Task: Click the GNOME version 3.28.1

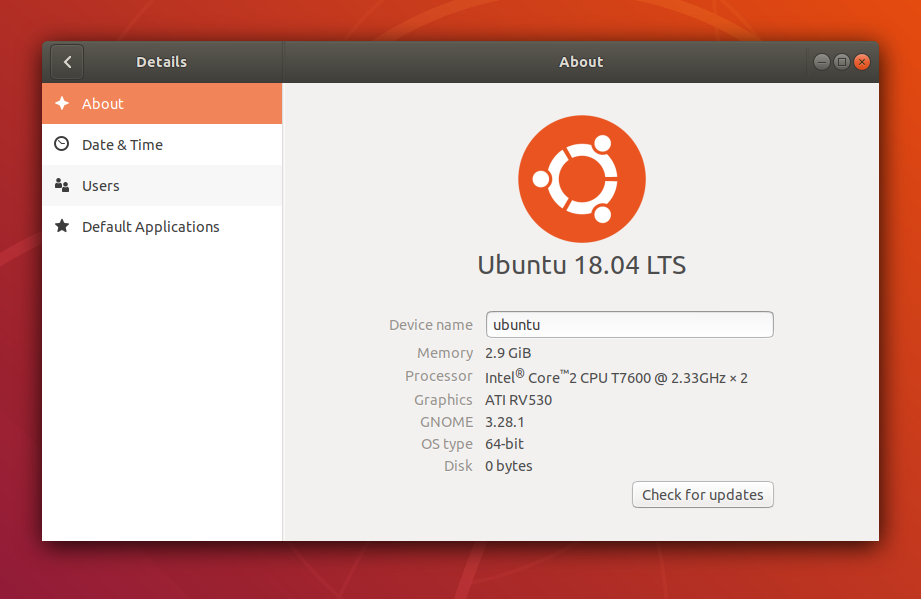Action: (505, 422)
